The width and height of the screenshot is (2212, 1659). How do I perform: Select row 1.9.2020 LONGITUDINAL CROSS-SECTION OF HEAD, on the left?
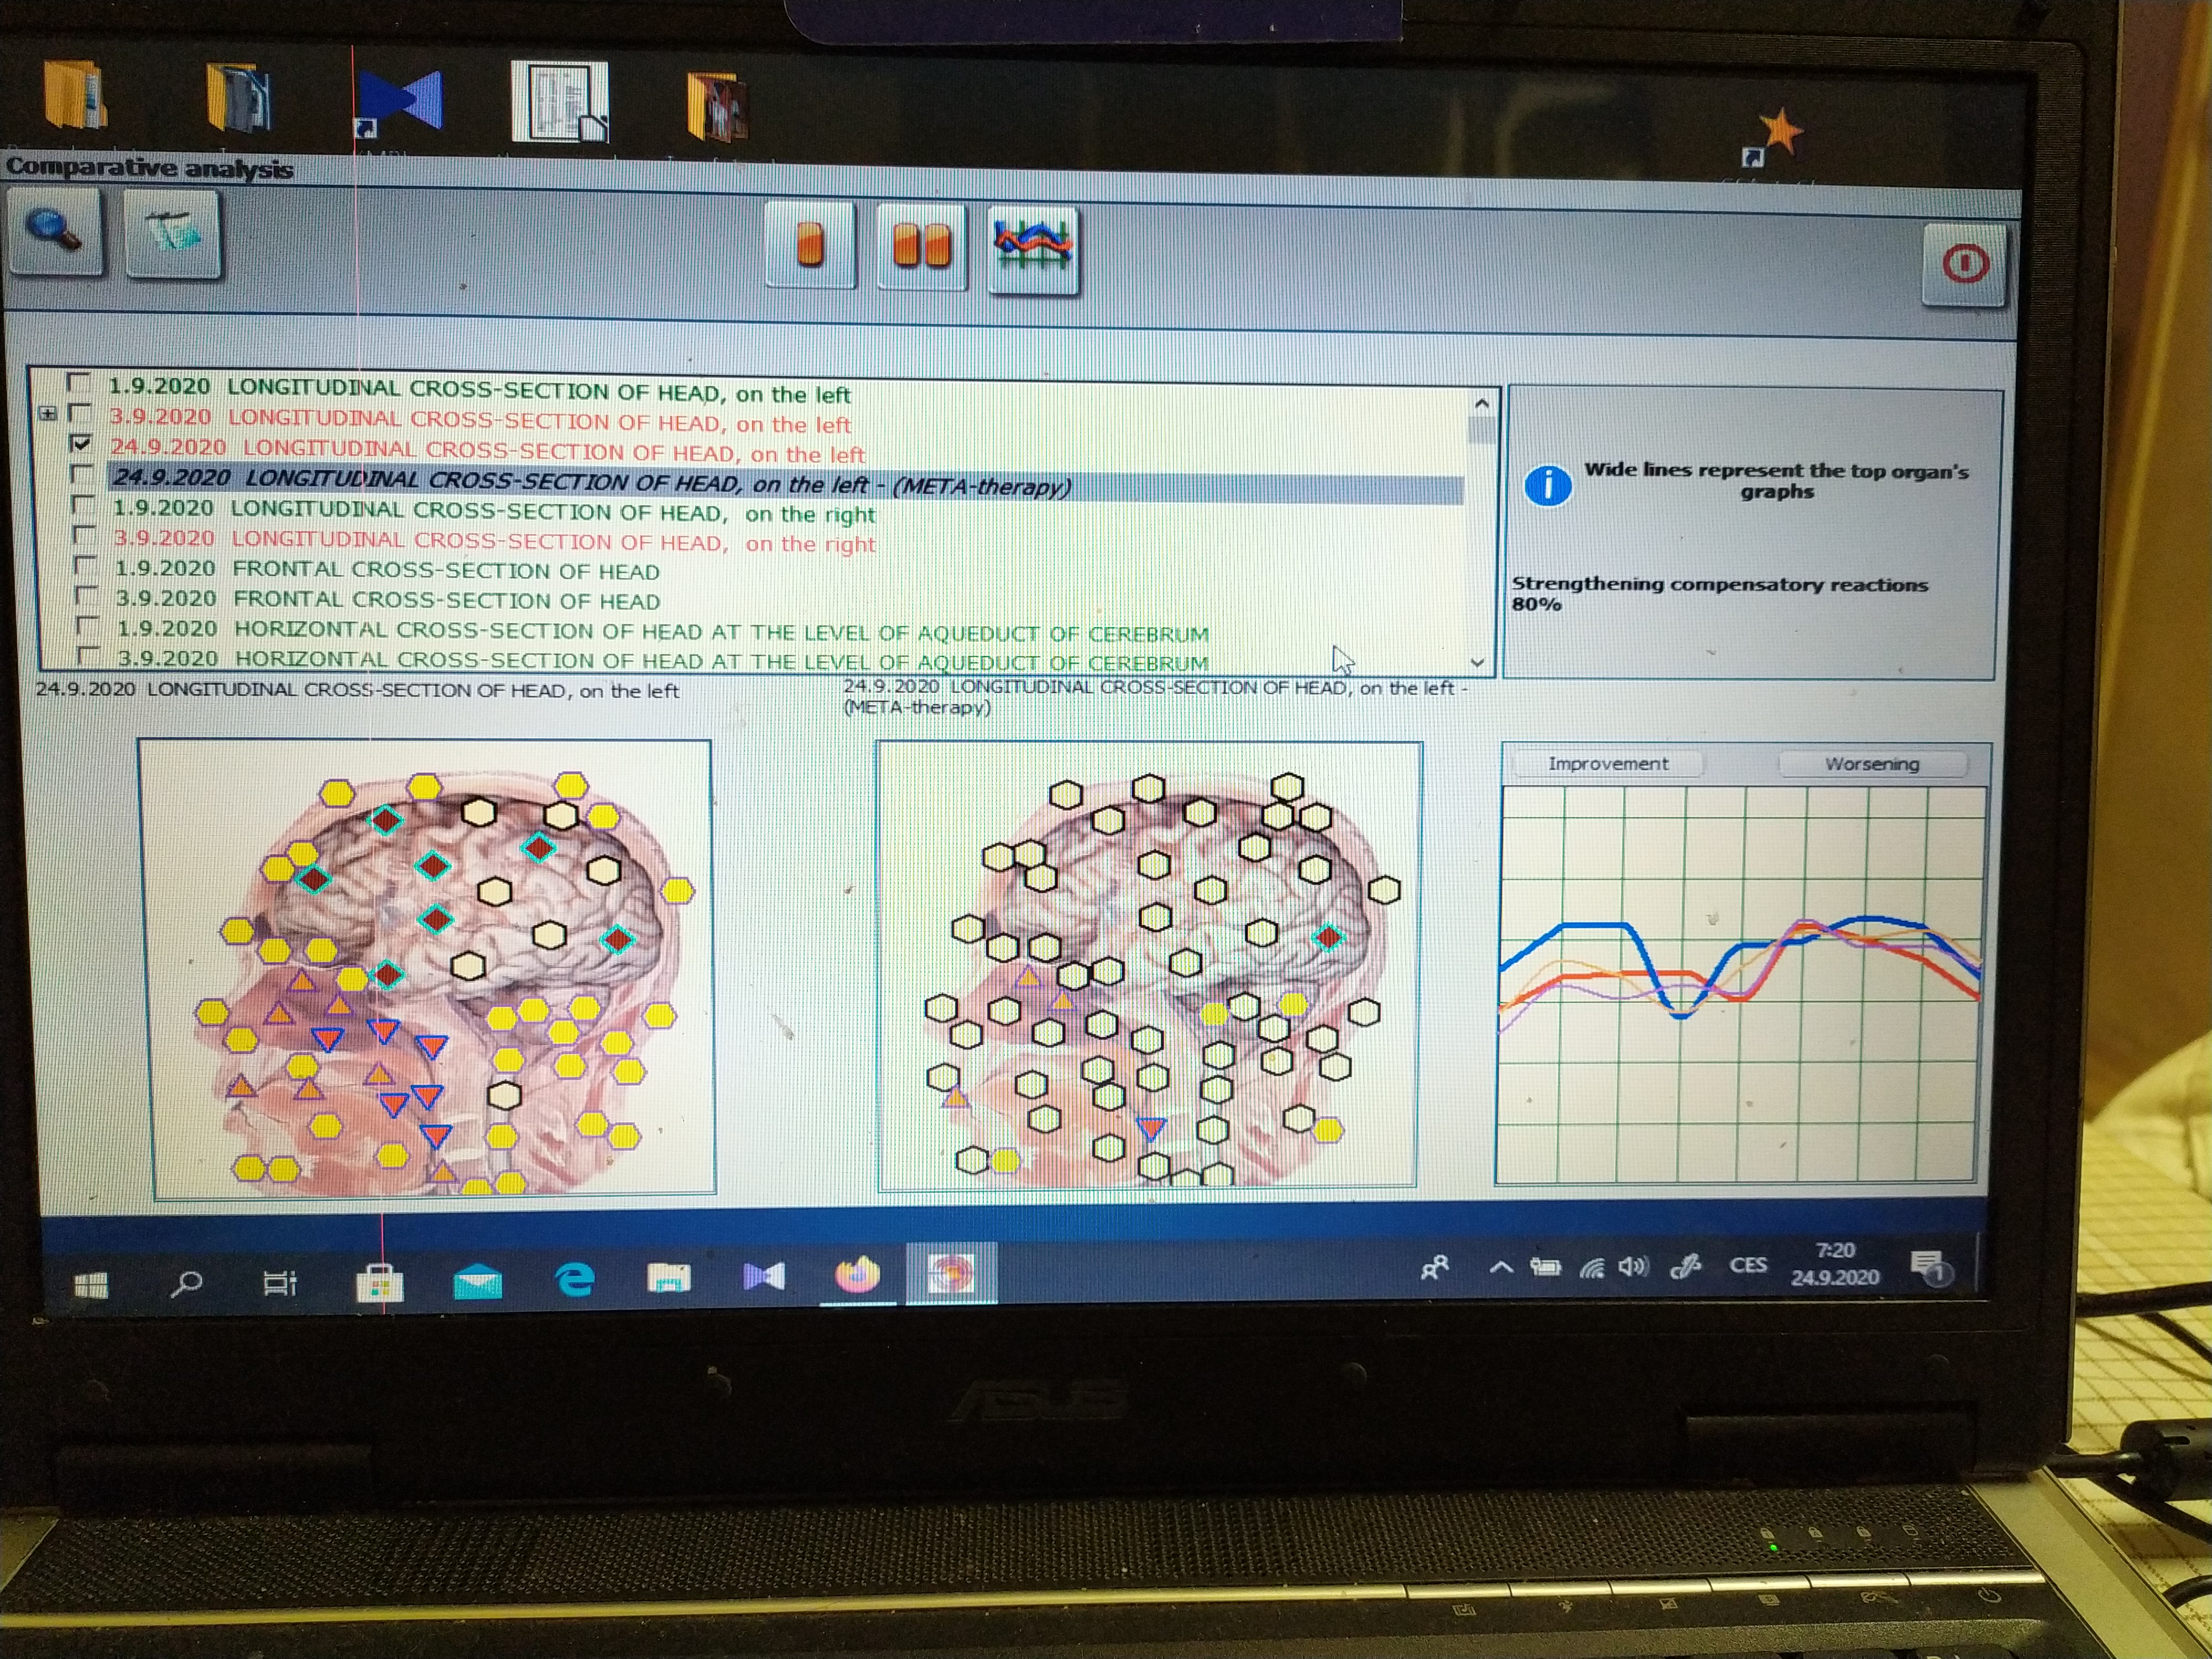(479, 390)
